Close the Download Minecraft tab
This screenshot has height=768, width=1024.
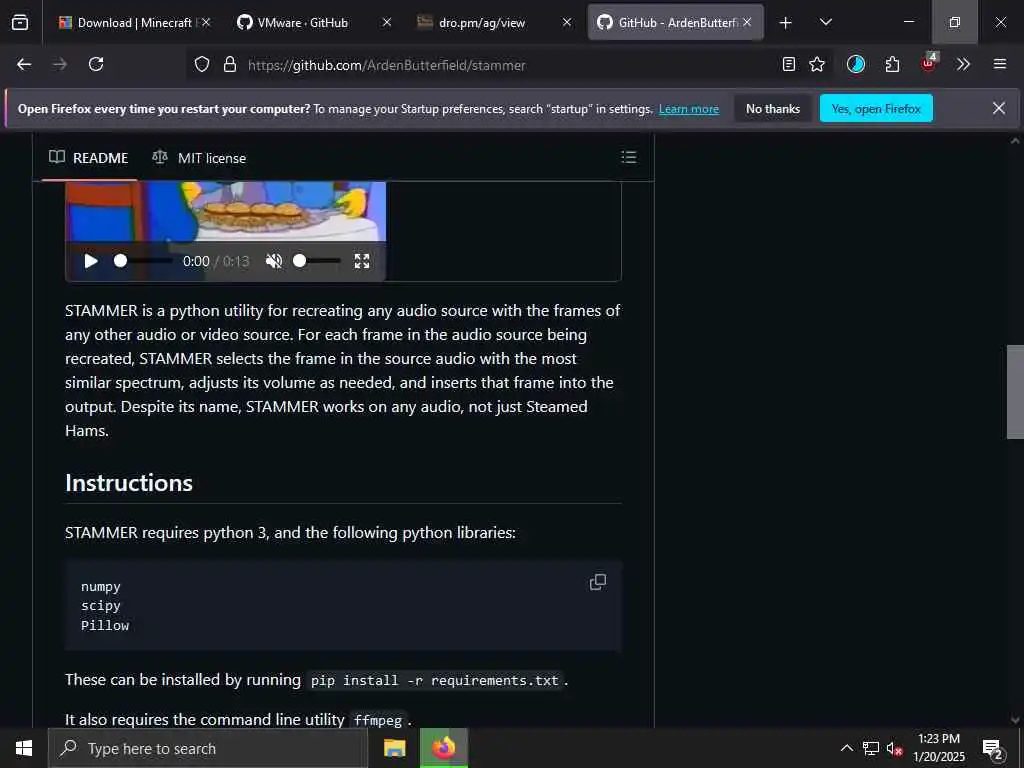[x=206, y=22]
